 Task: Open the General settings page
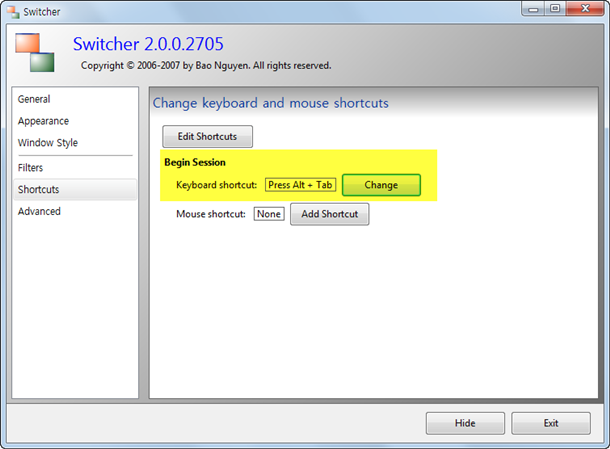[x=75, y=99]
